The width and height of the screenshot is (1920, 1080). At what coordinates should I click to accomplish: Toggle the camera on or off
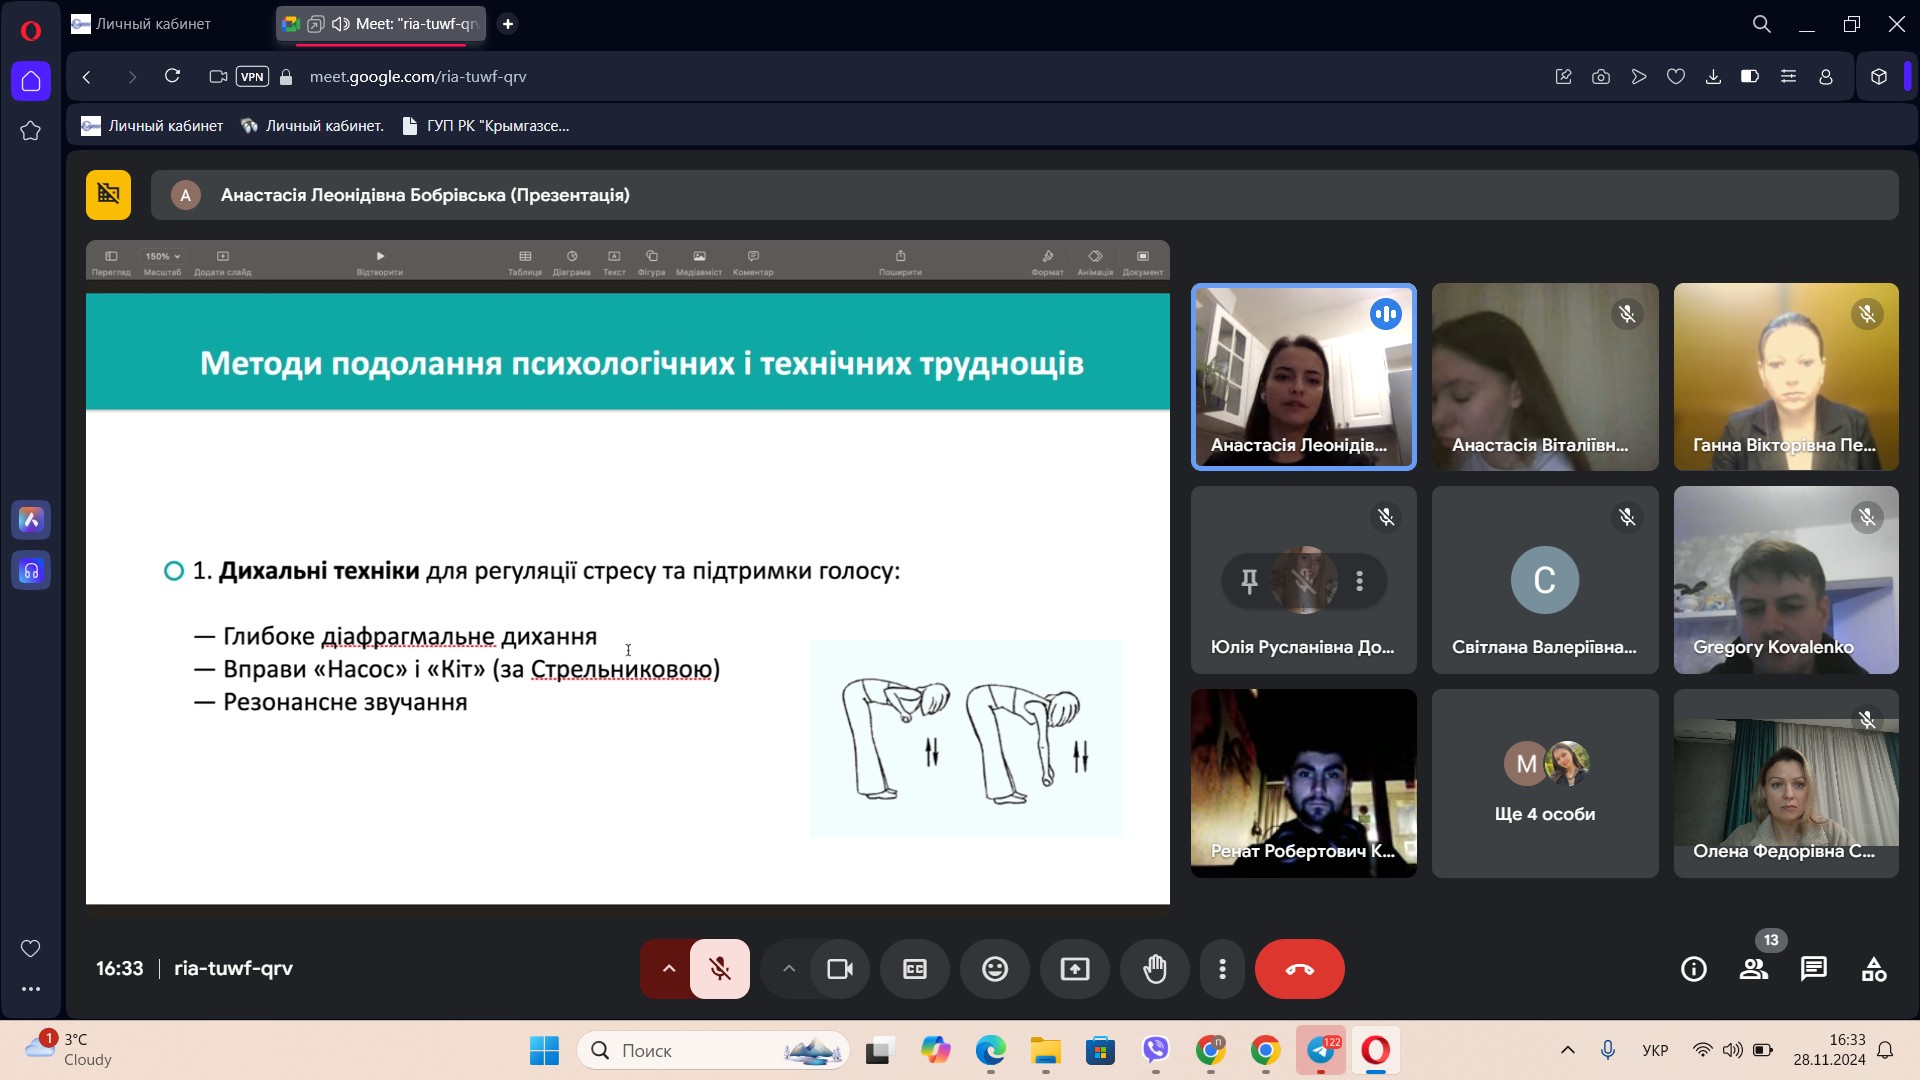[840, 969]
